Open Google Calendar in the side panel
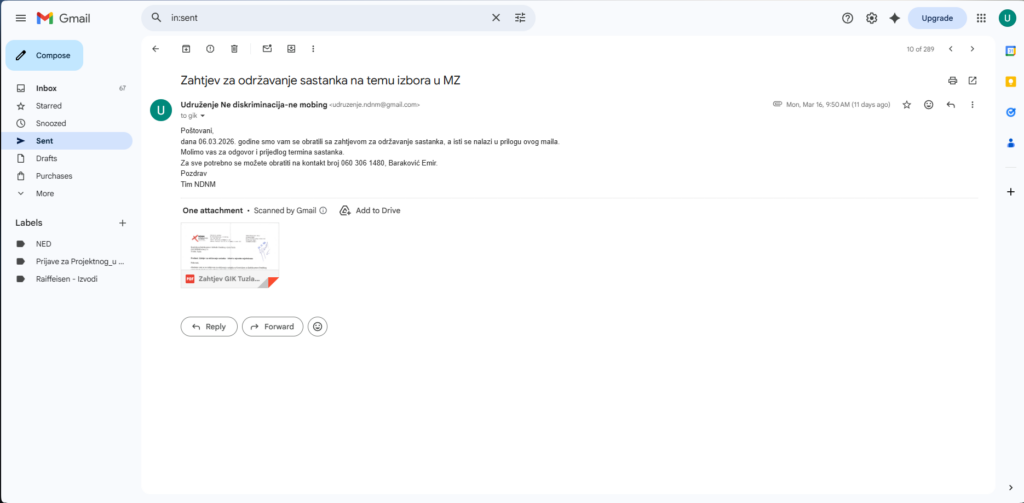Image resolution: width=1024 pixels, height=503 pixels. pyautogui.click(x=1010, y=51)
